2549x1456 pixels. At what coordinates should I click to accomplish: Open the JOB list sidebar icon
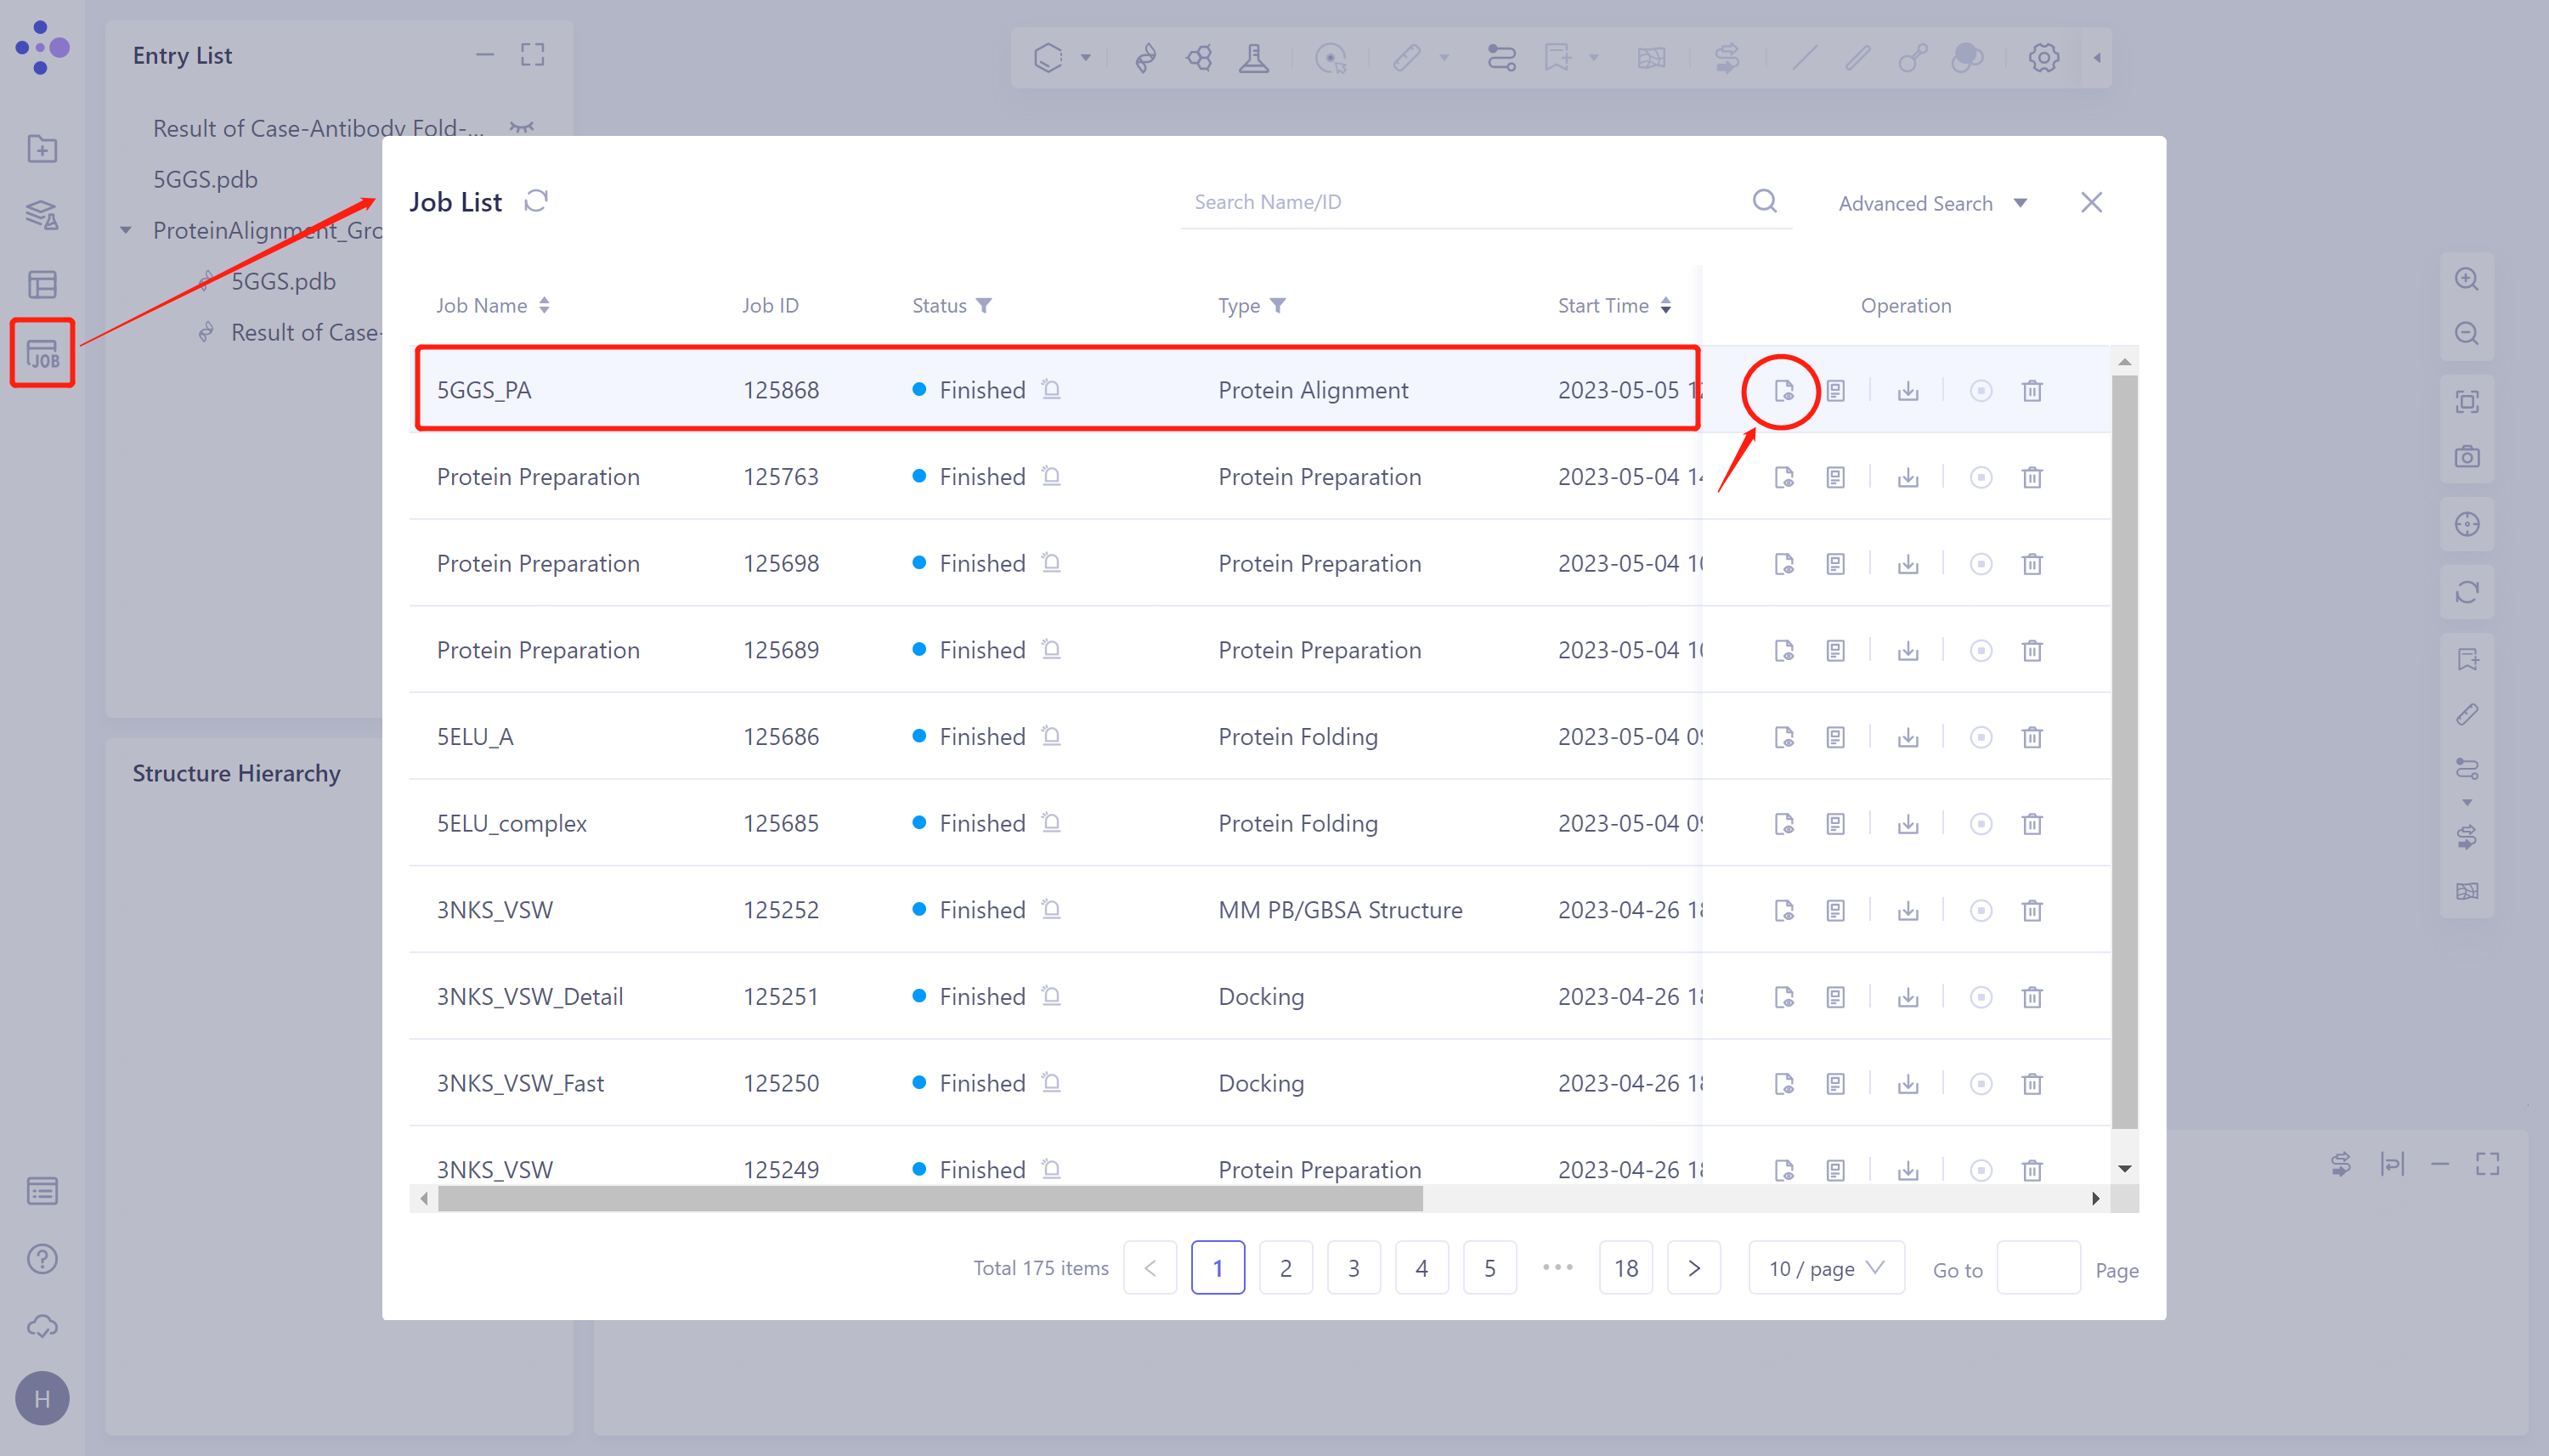click(x=42, y=353)
